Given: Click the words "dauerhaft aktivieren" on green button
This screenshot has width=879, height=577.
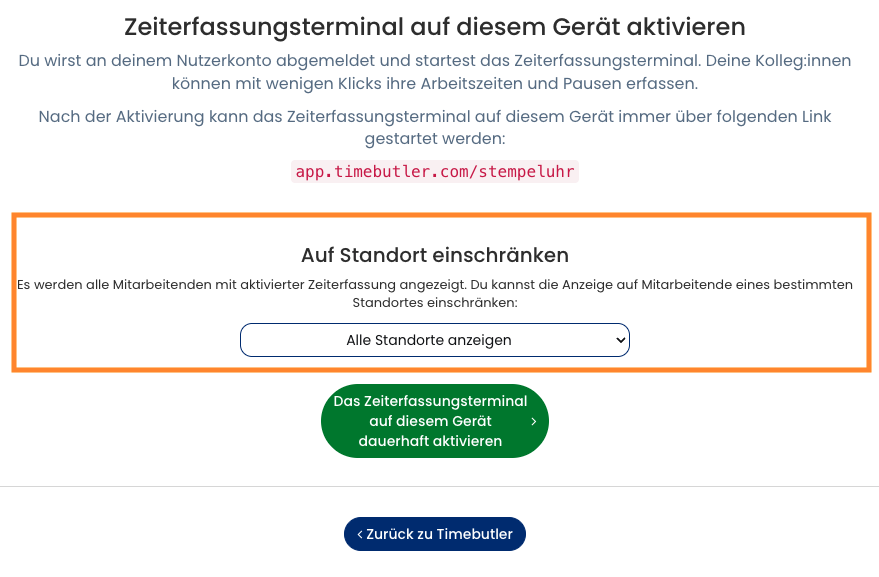Looking at the screenshot, I should pyautogui.click(x=430, y=441).
